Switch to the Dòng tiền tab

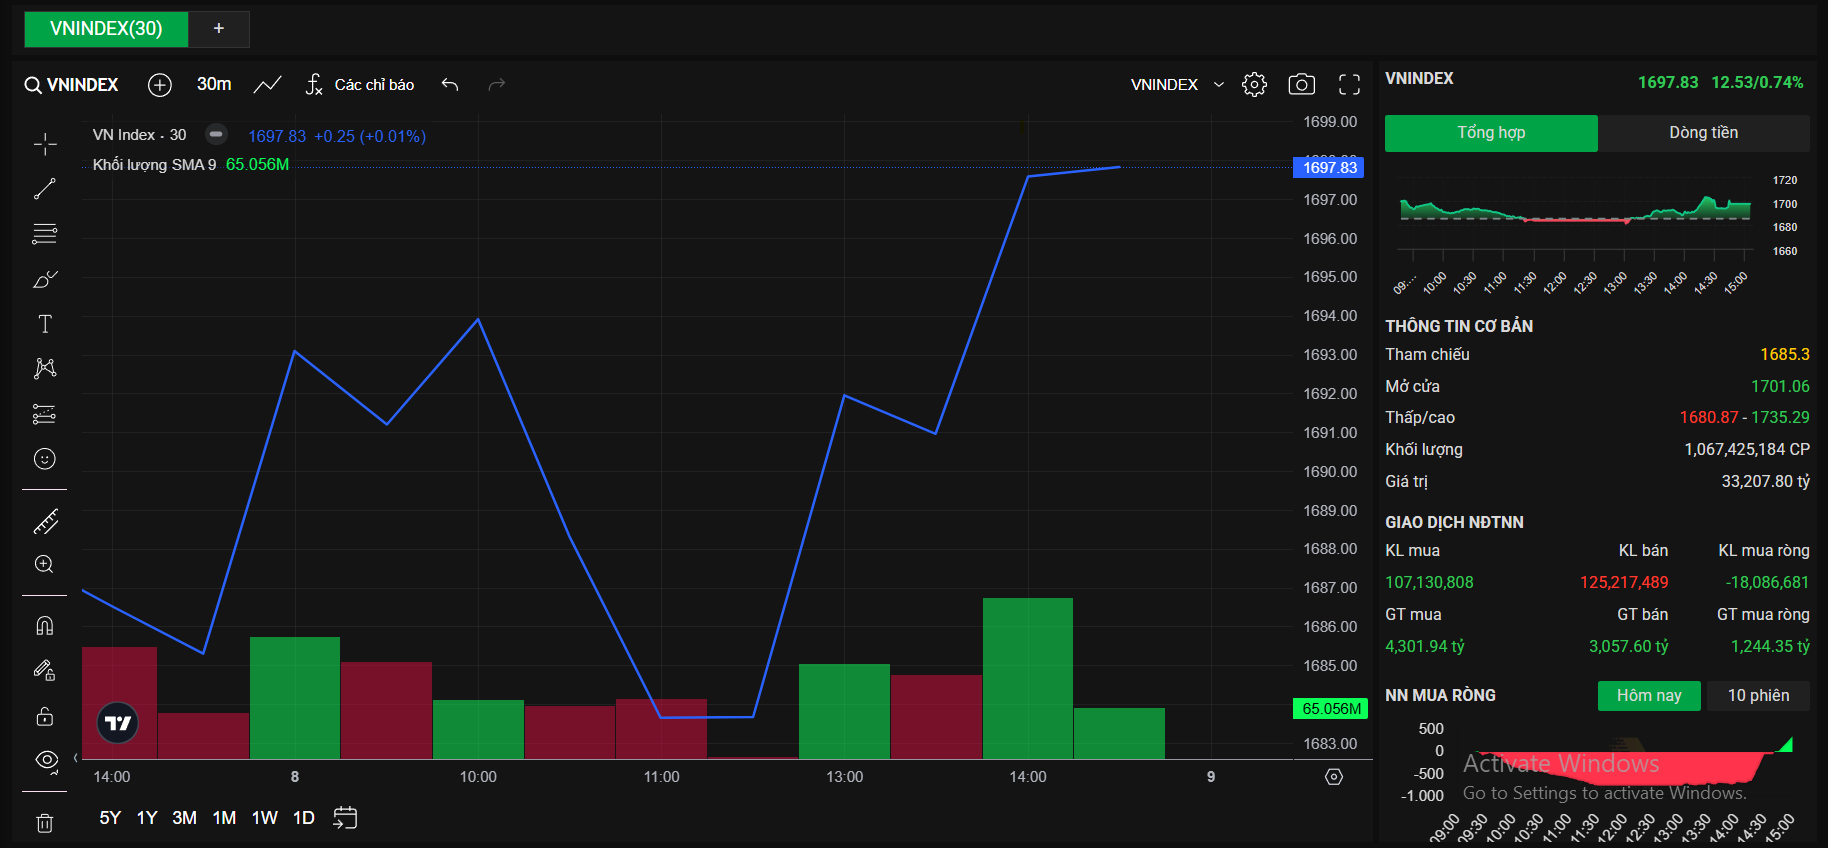[1704, 133]
